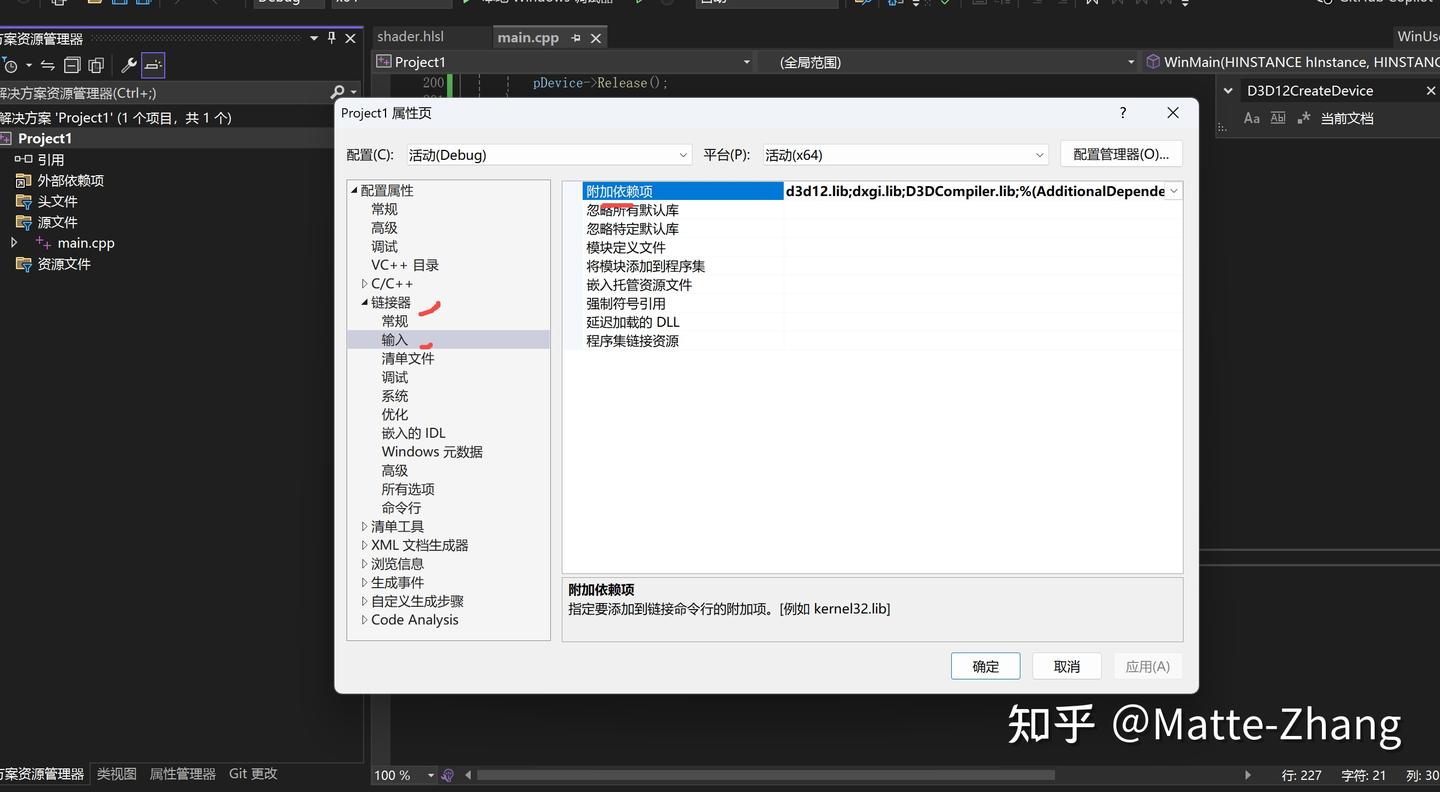Viewport: 1440px width, 792px height.
Task: Toggle preview selected items in Solution Explorer
Action: [x=152, y=65]
